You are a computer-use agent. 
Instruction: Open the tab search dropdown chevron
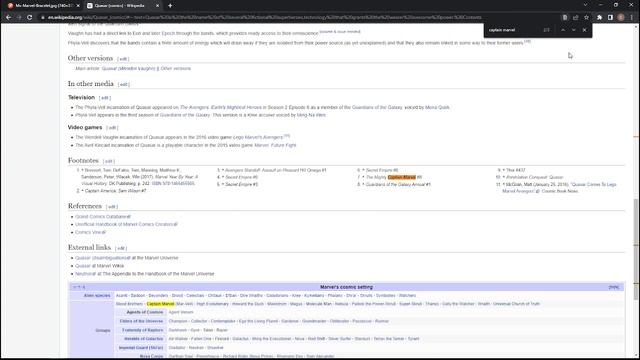[x=585, y=5]
